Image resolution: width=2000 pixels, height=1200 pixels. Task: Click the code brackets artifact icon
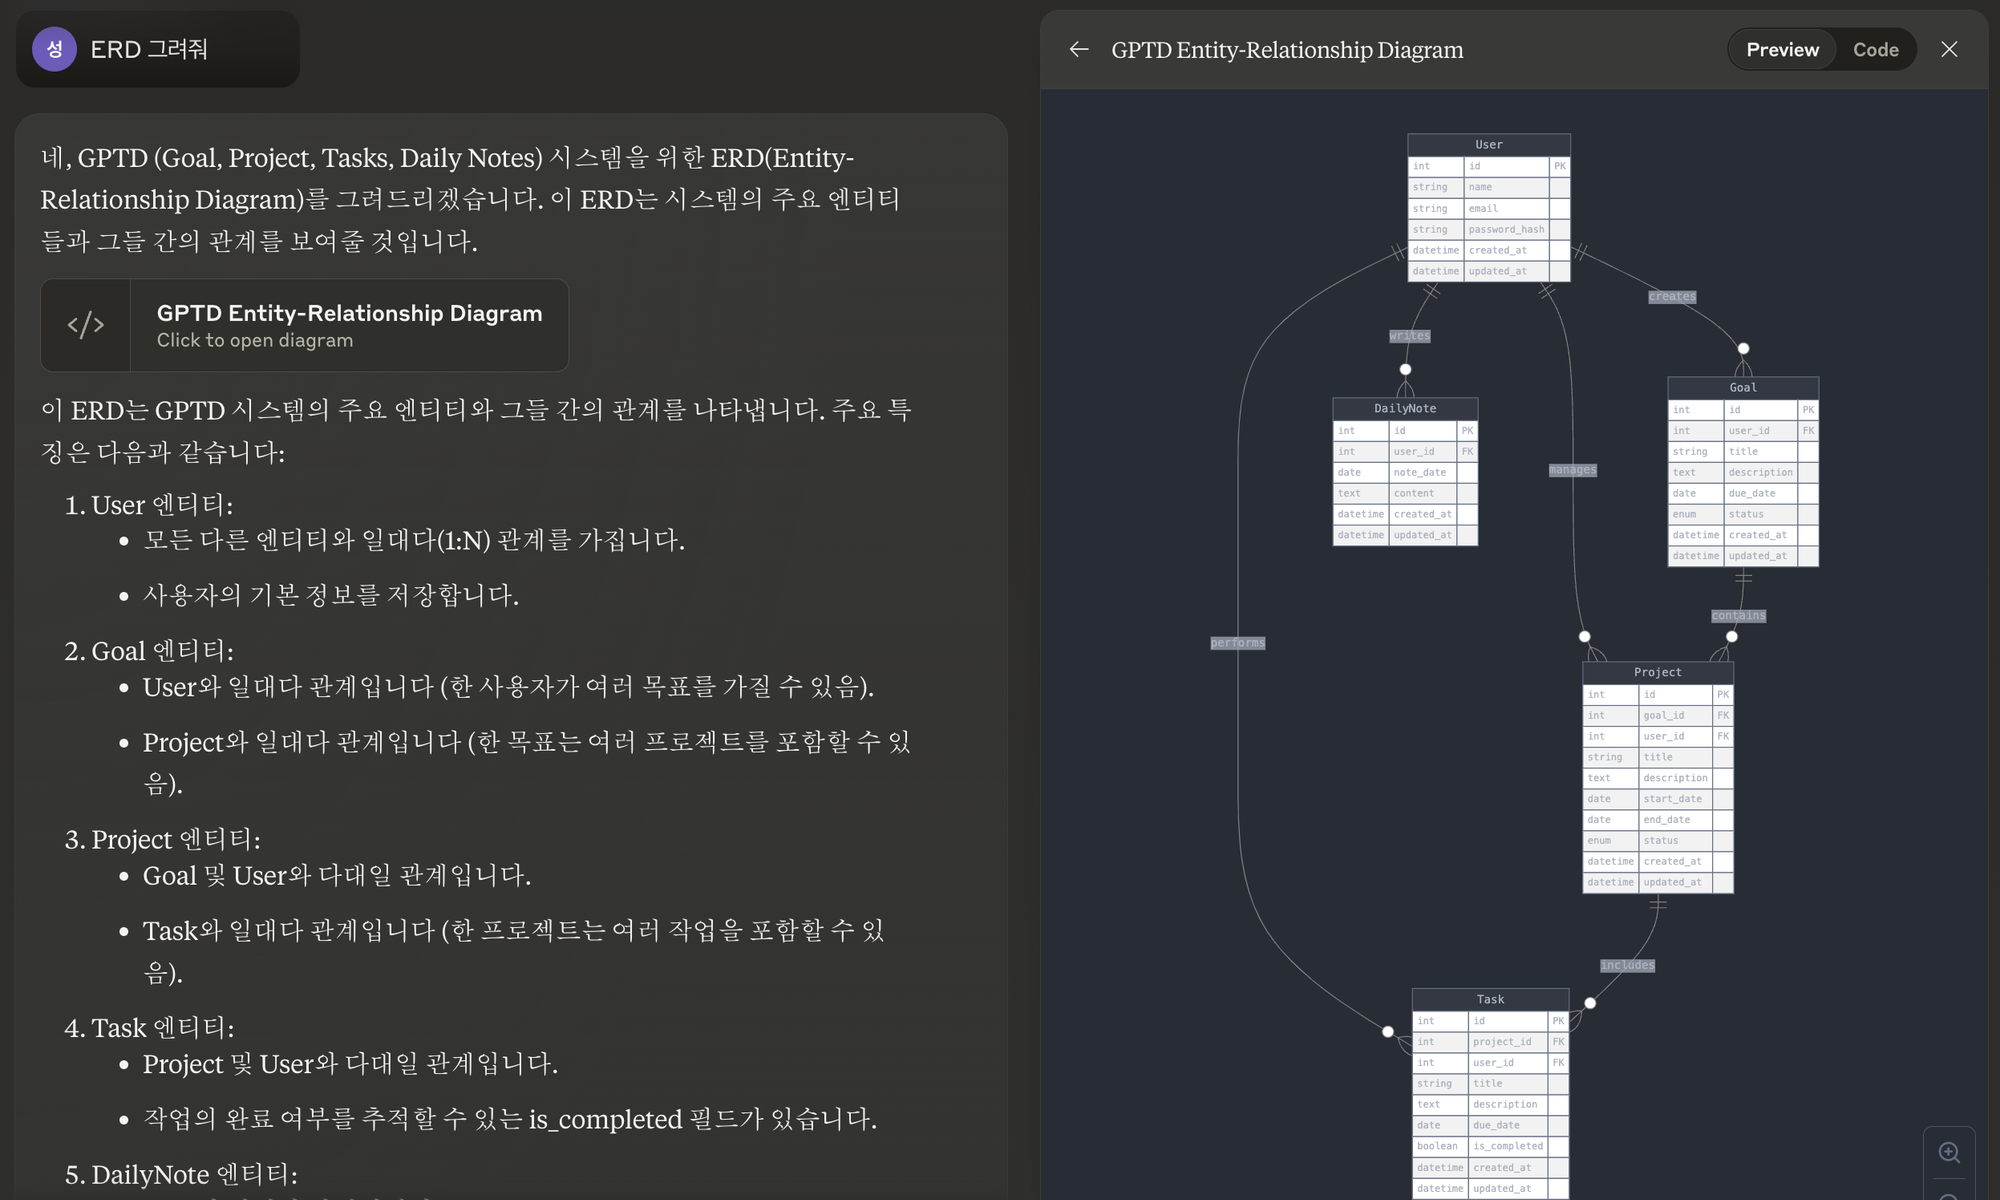(x=86, y=325)
